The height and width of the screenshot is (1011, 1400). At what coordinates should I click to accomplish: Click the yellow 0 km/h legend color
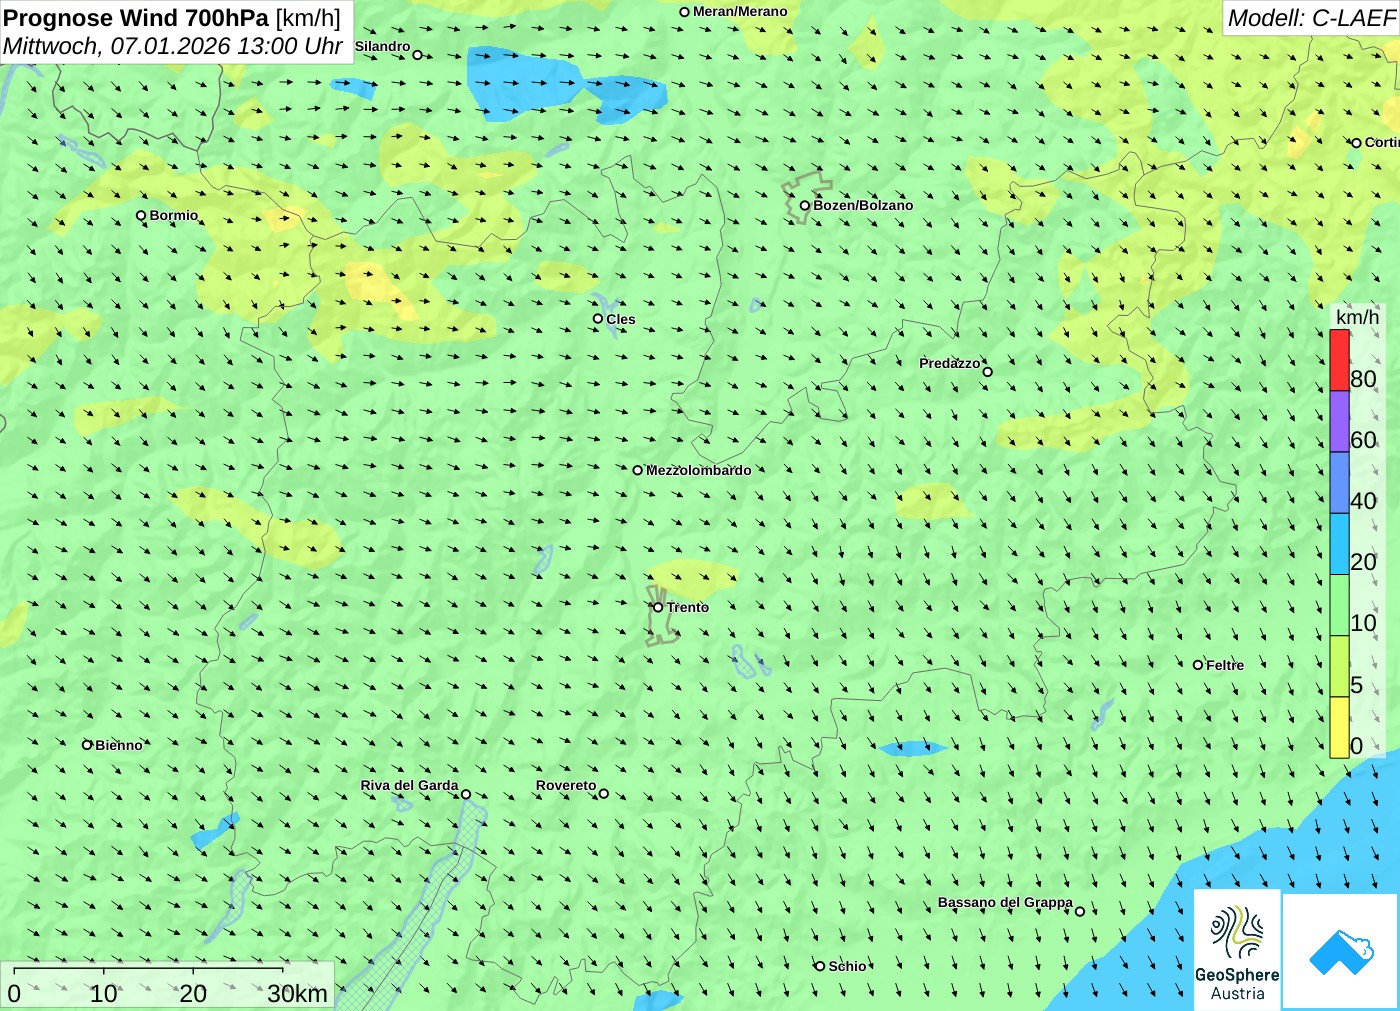[1339, 726]
